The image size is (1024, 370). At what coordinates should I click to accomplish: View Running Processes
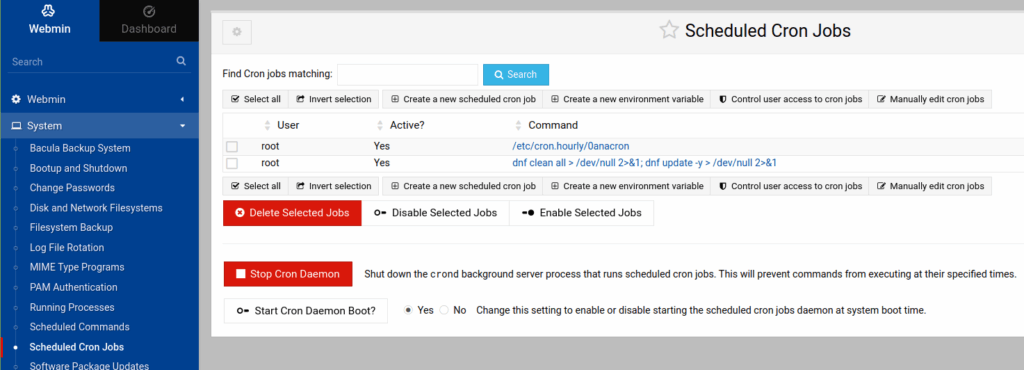click(x=72, y=307)
